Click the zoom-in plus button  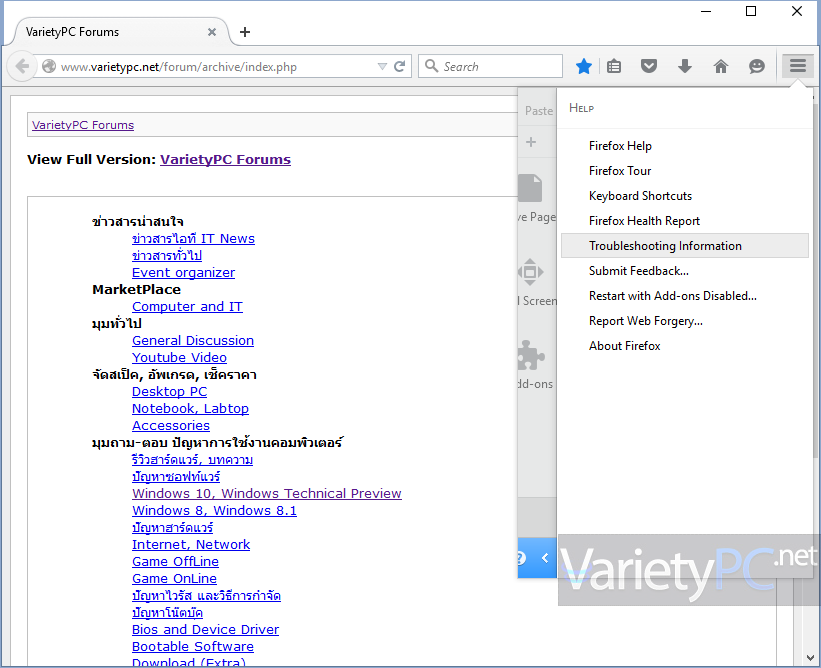[x=531, y=142]
